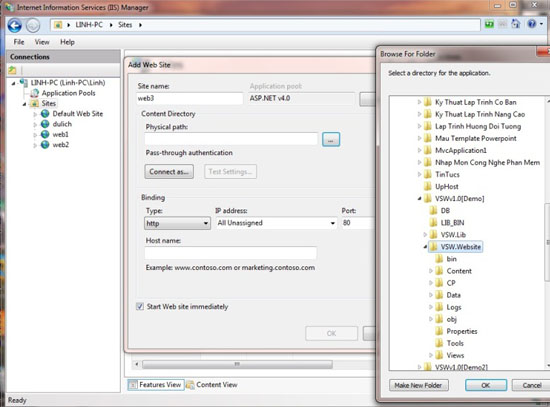Open the View menu
The width and height of the screenshot is (550, 407).
[x=42, y=42]
